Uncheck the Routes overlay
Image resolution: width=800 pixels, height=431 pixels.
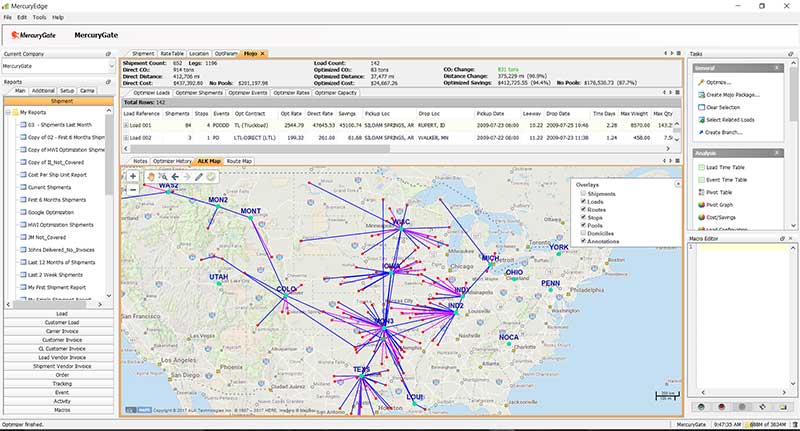(x=583, y=209)
